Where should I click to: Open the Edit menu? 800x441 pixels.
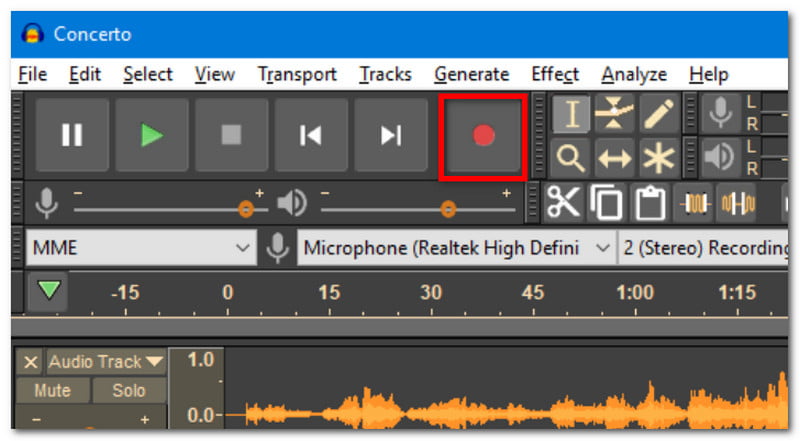pyautogui.click(x=85, y=75)
